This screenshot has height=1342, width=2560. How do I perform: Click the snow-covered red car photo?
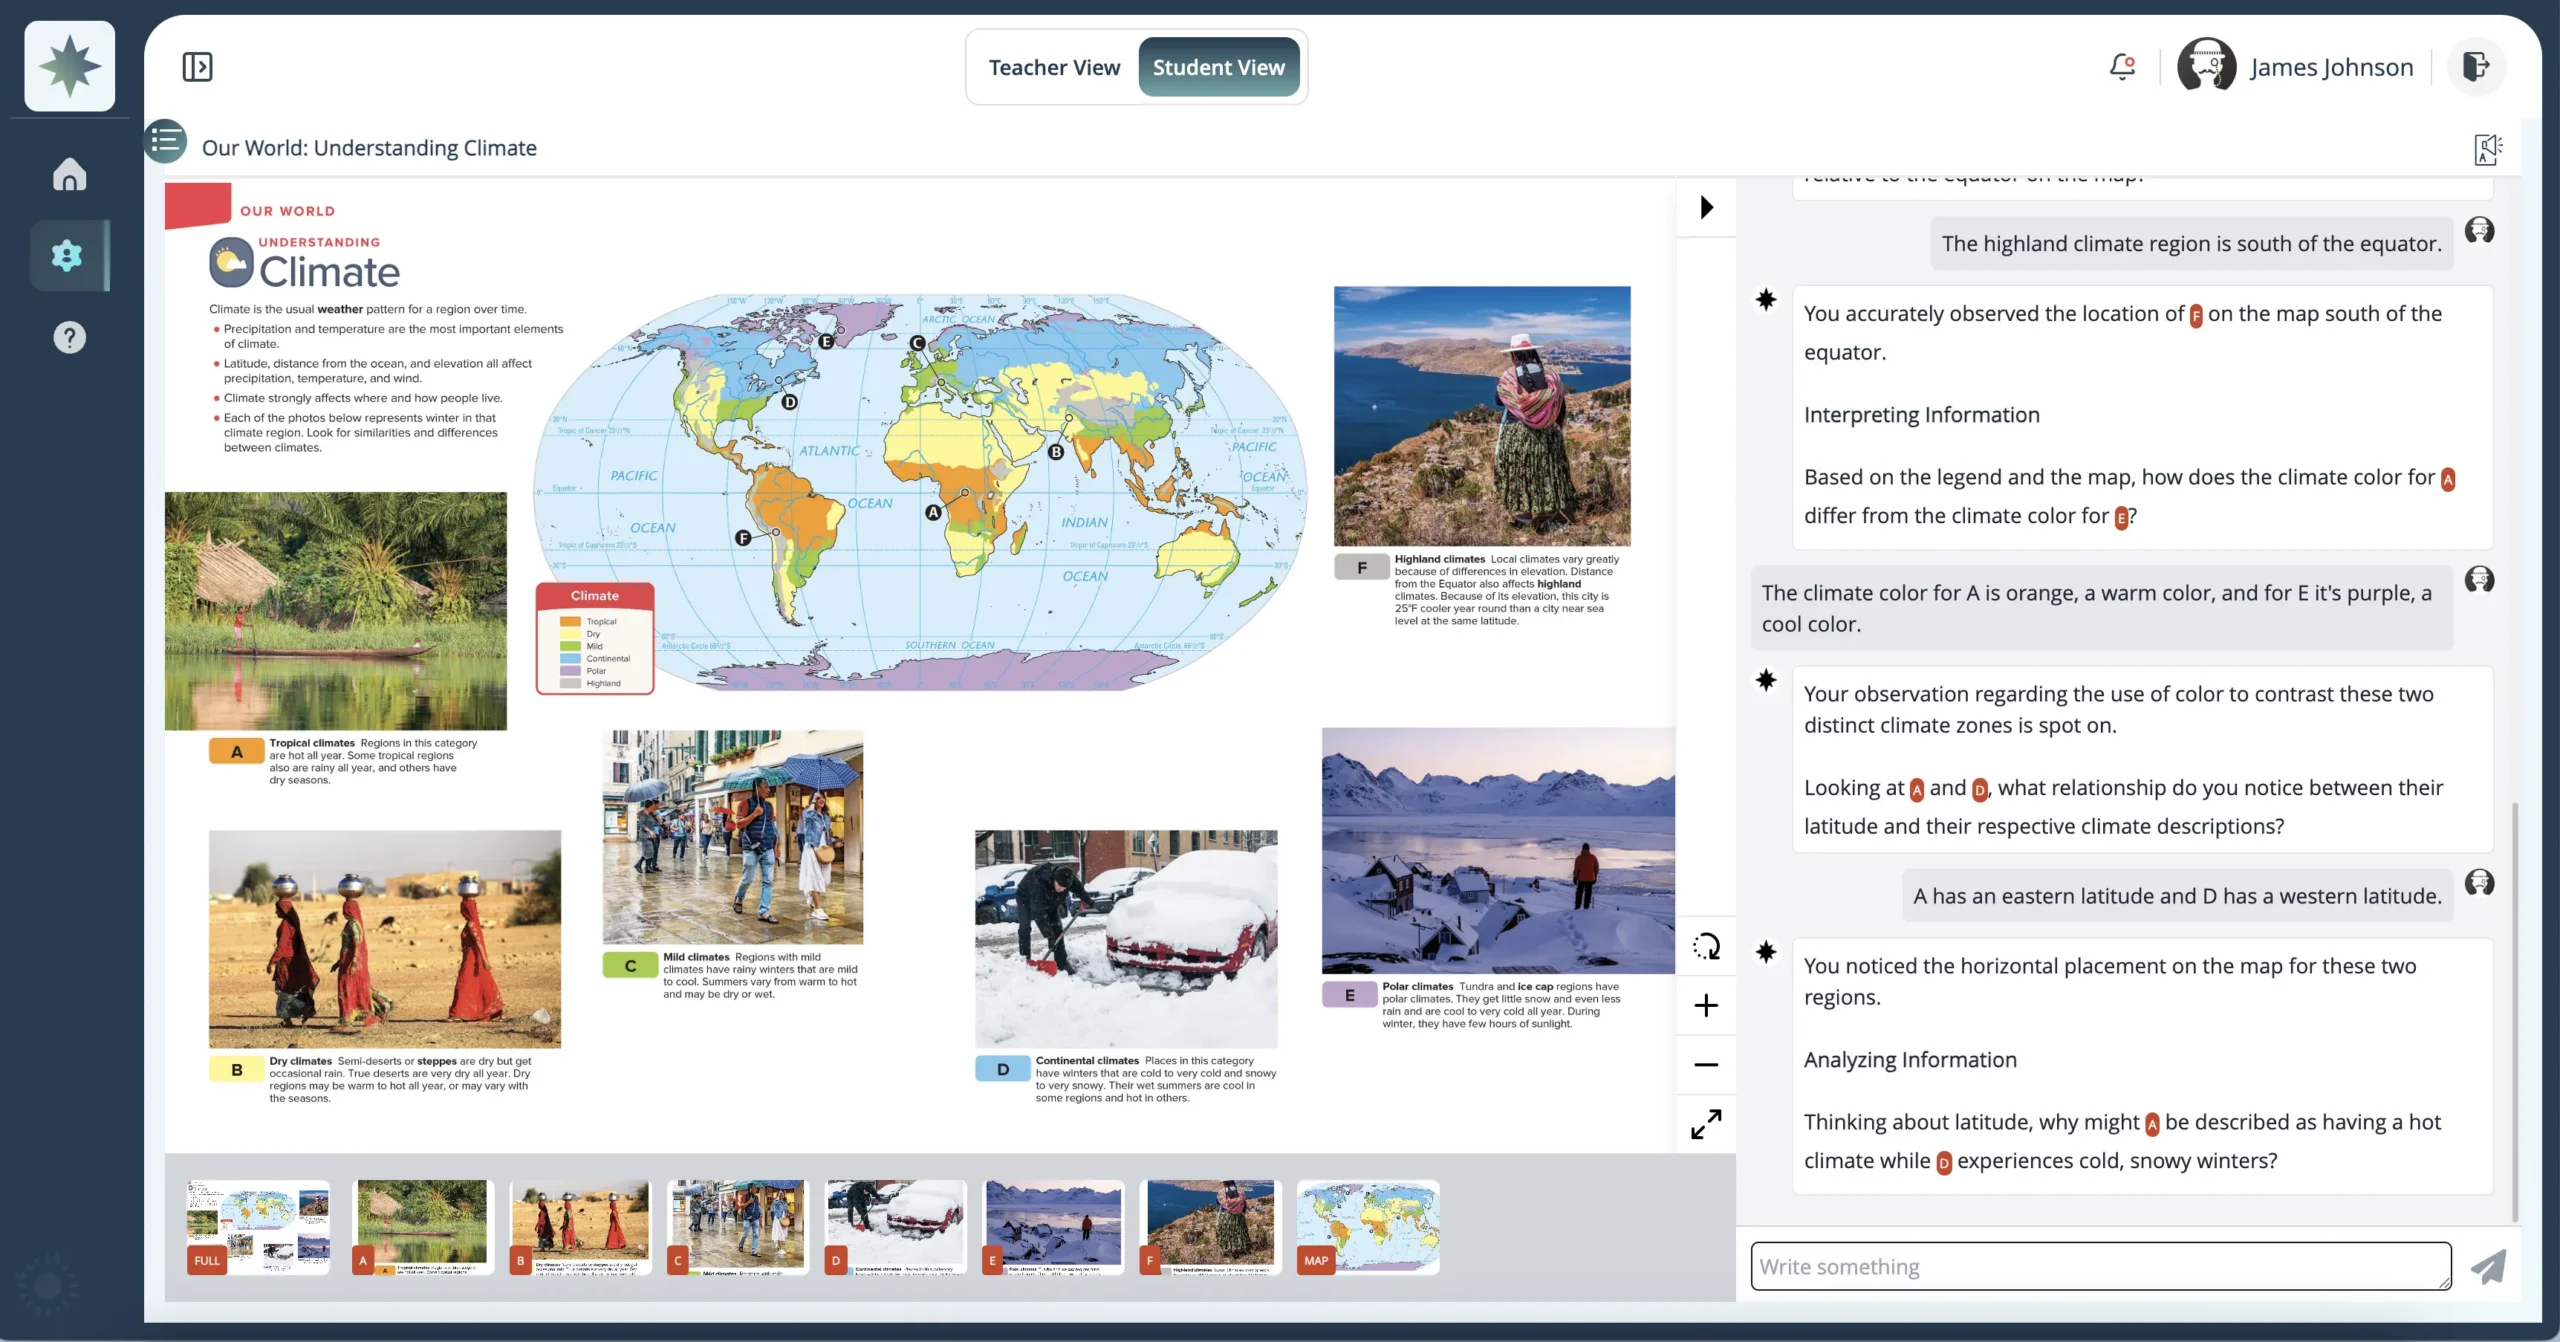[1126, 939]
